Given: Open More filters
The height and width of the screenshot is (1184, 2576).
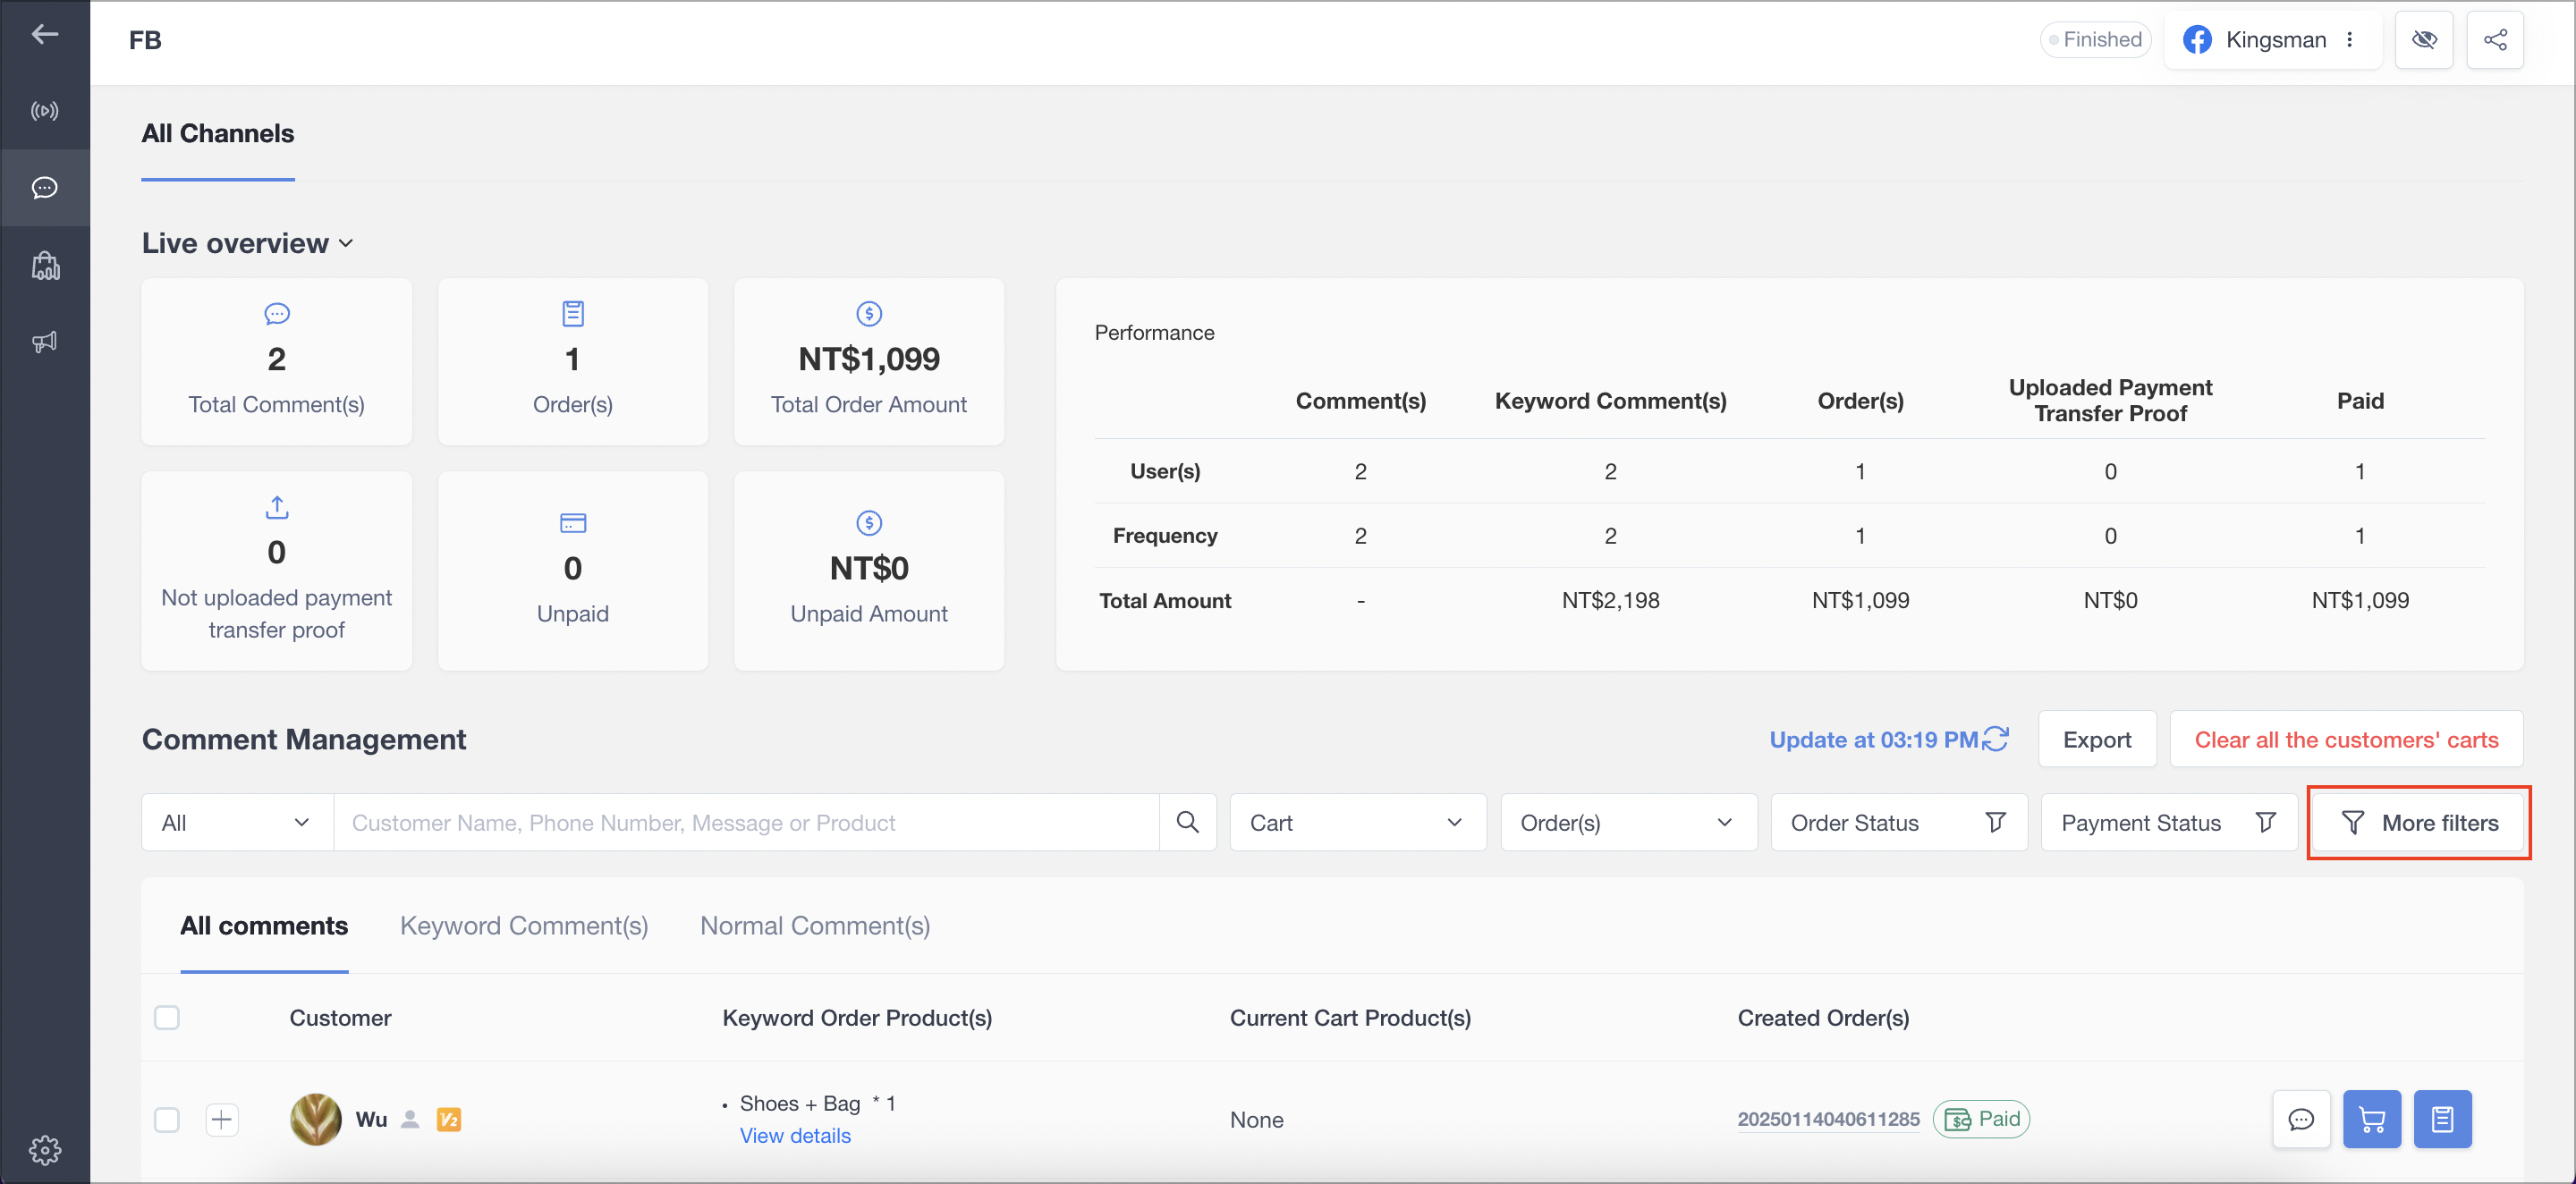Looking at the screenshot, I should 2418,822.
